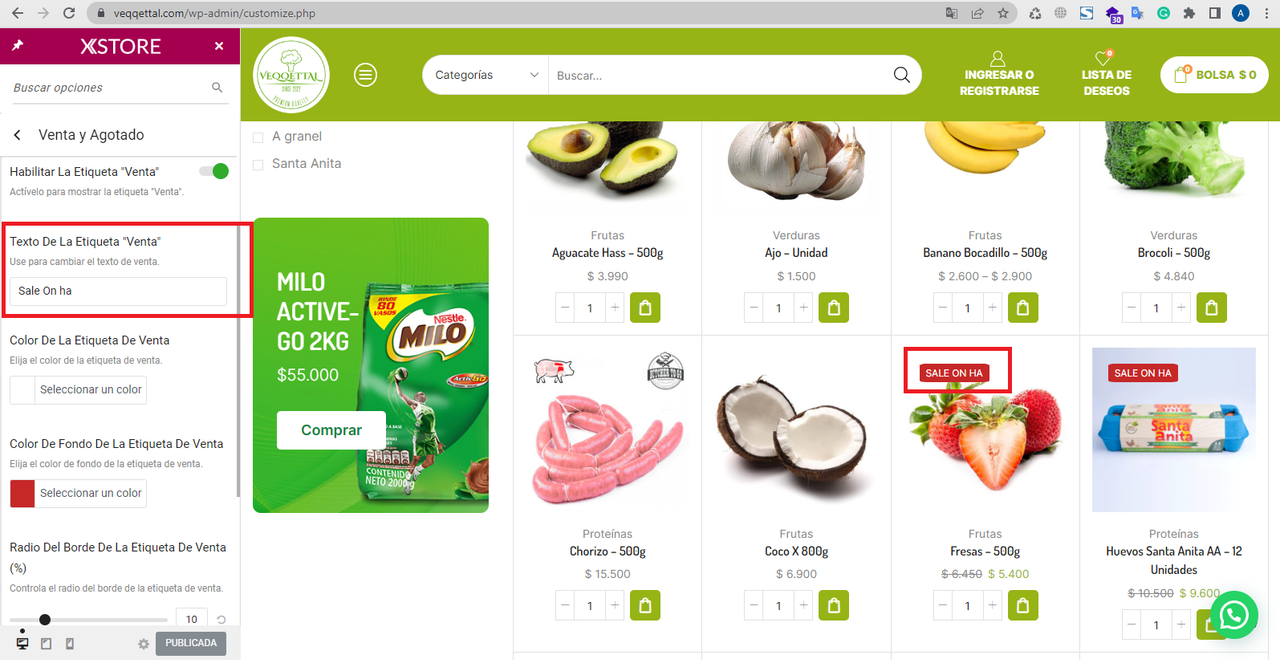Click the sale label text input field
Viewport: 1280px width, 660px height.
pyautogui.click(x=118, y=291)
